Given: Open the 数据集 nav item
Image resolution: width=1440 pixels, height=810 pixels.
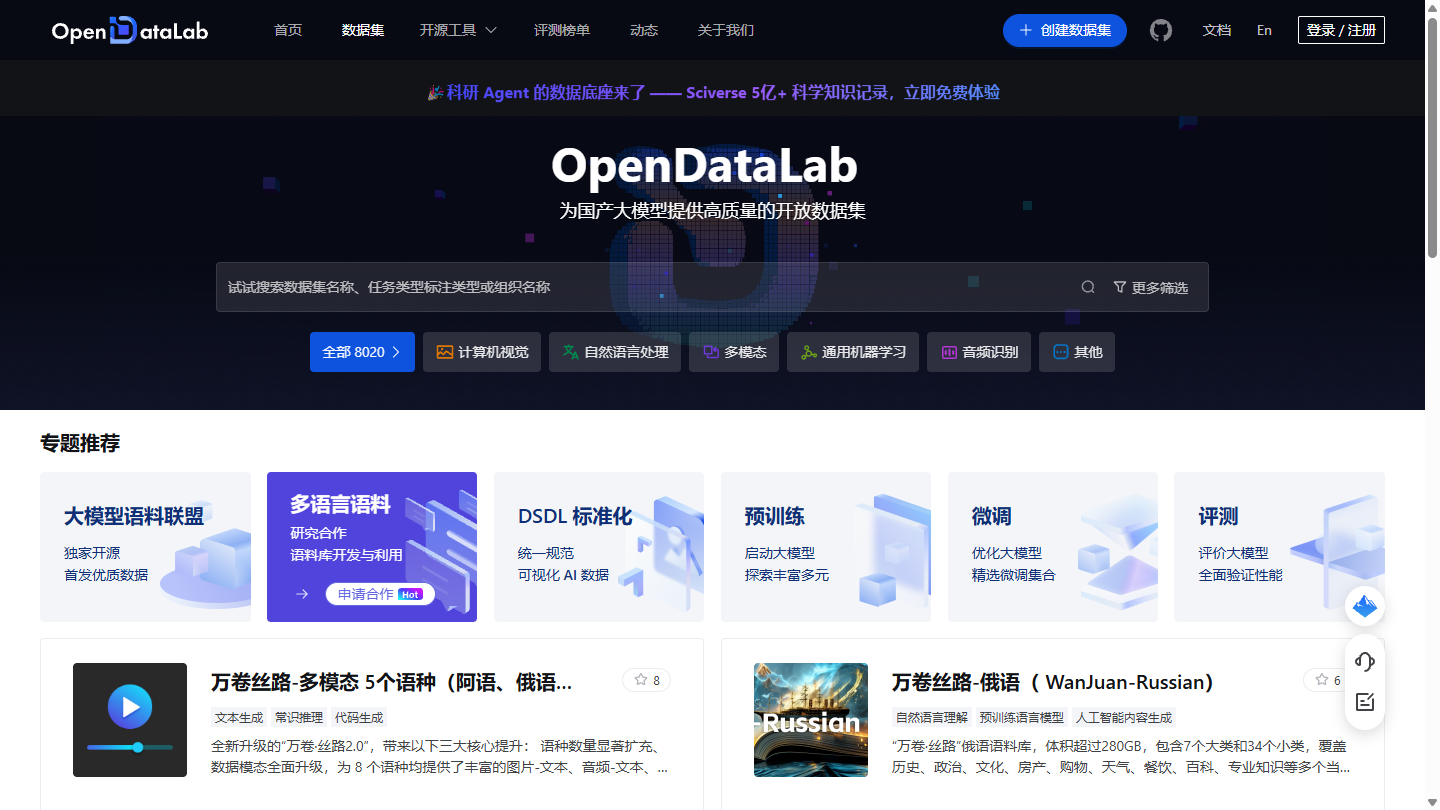Looking at the screenshot, I should (362, 30).
